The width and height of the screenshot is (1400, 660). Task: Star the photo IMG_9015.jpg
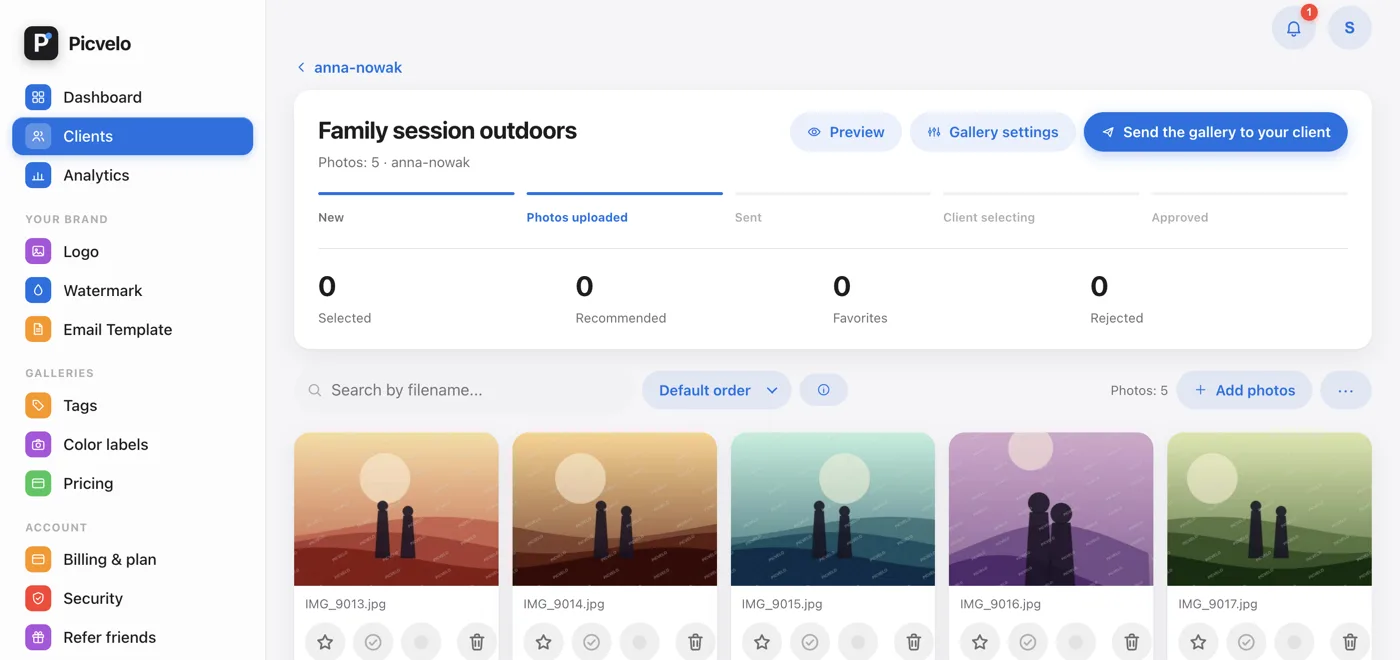761,642
